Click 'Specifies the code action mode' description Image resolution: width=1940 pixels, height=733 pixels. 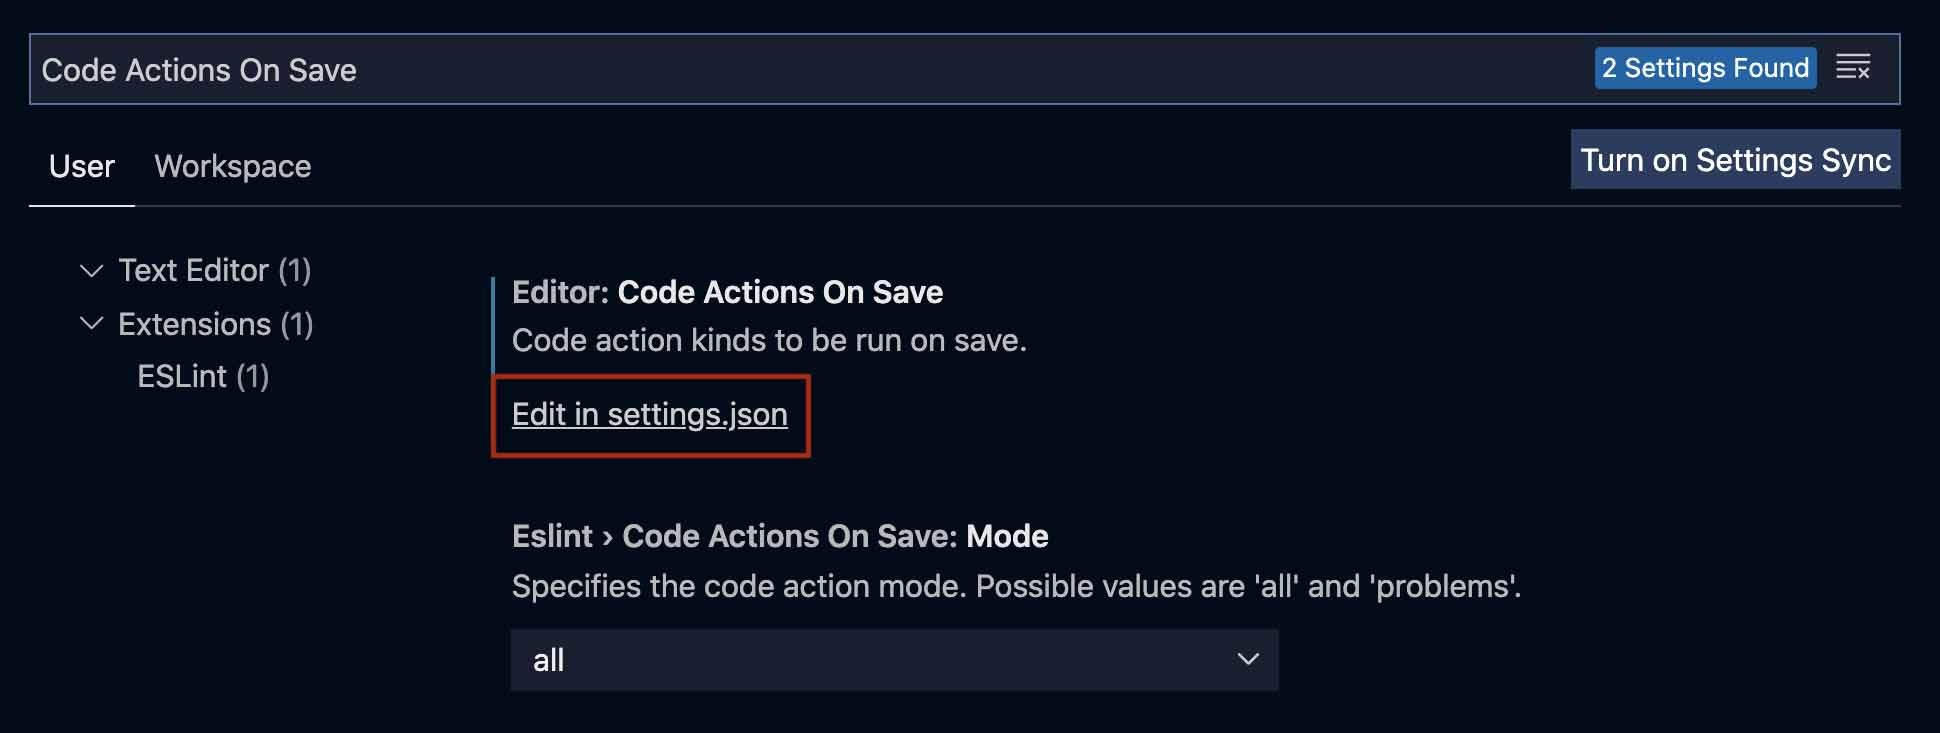pos(1015,586)
